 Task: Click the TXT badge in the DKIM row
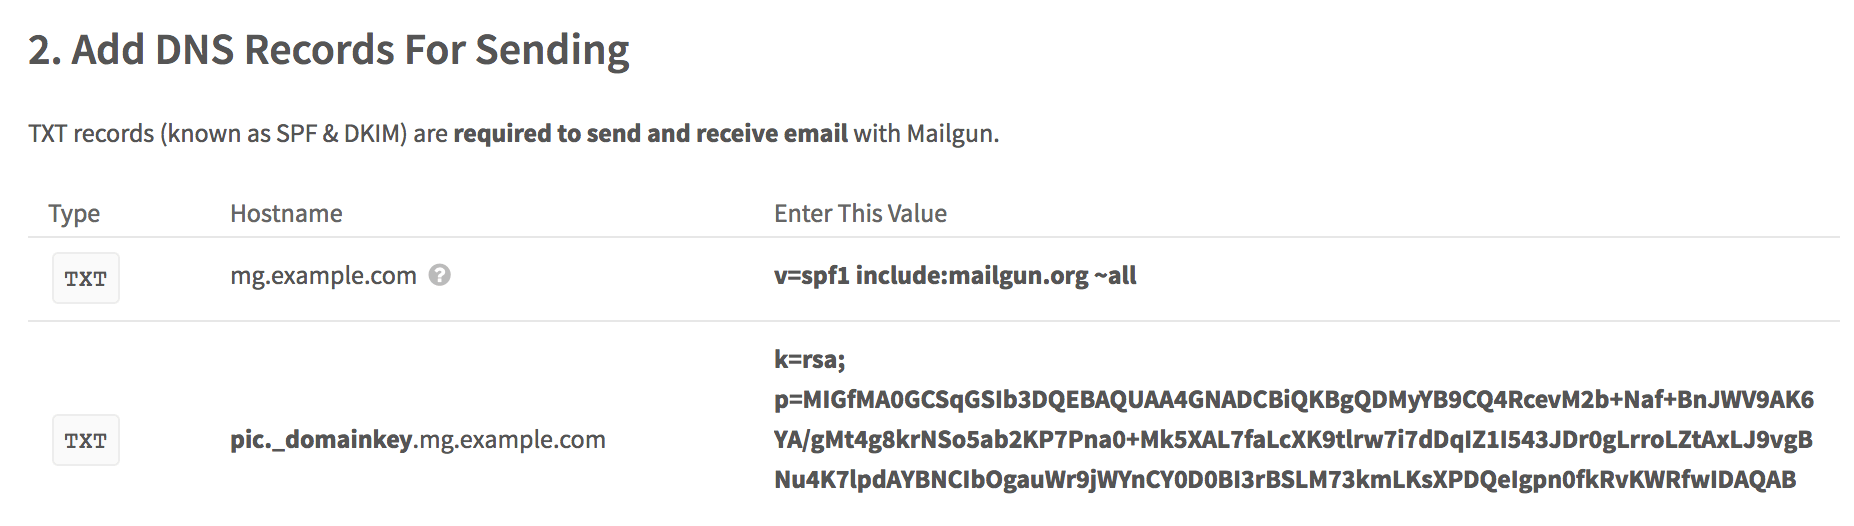(86, 441)
